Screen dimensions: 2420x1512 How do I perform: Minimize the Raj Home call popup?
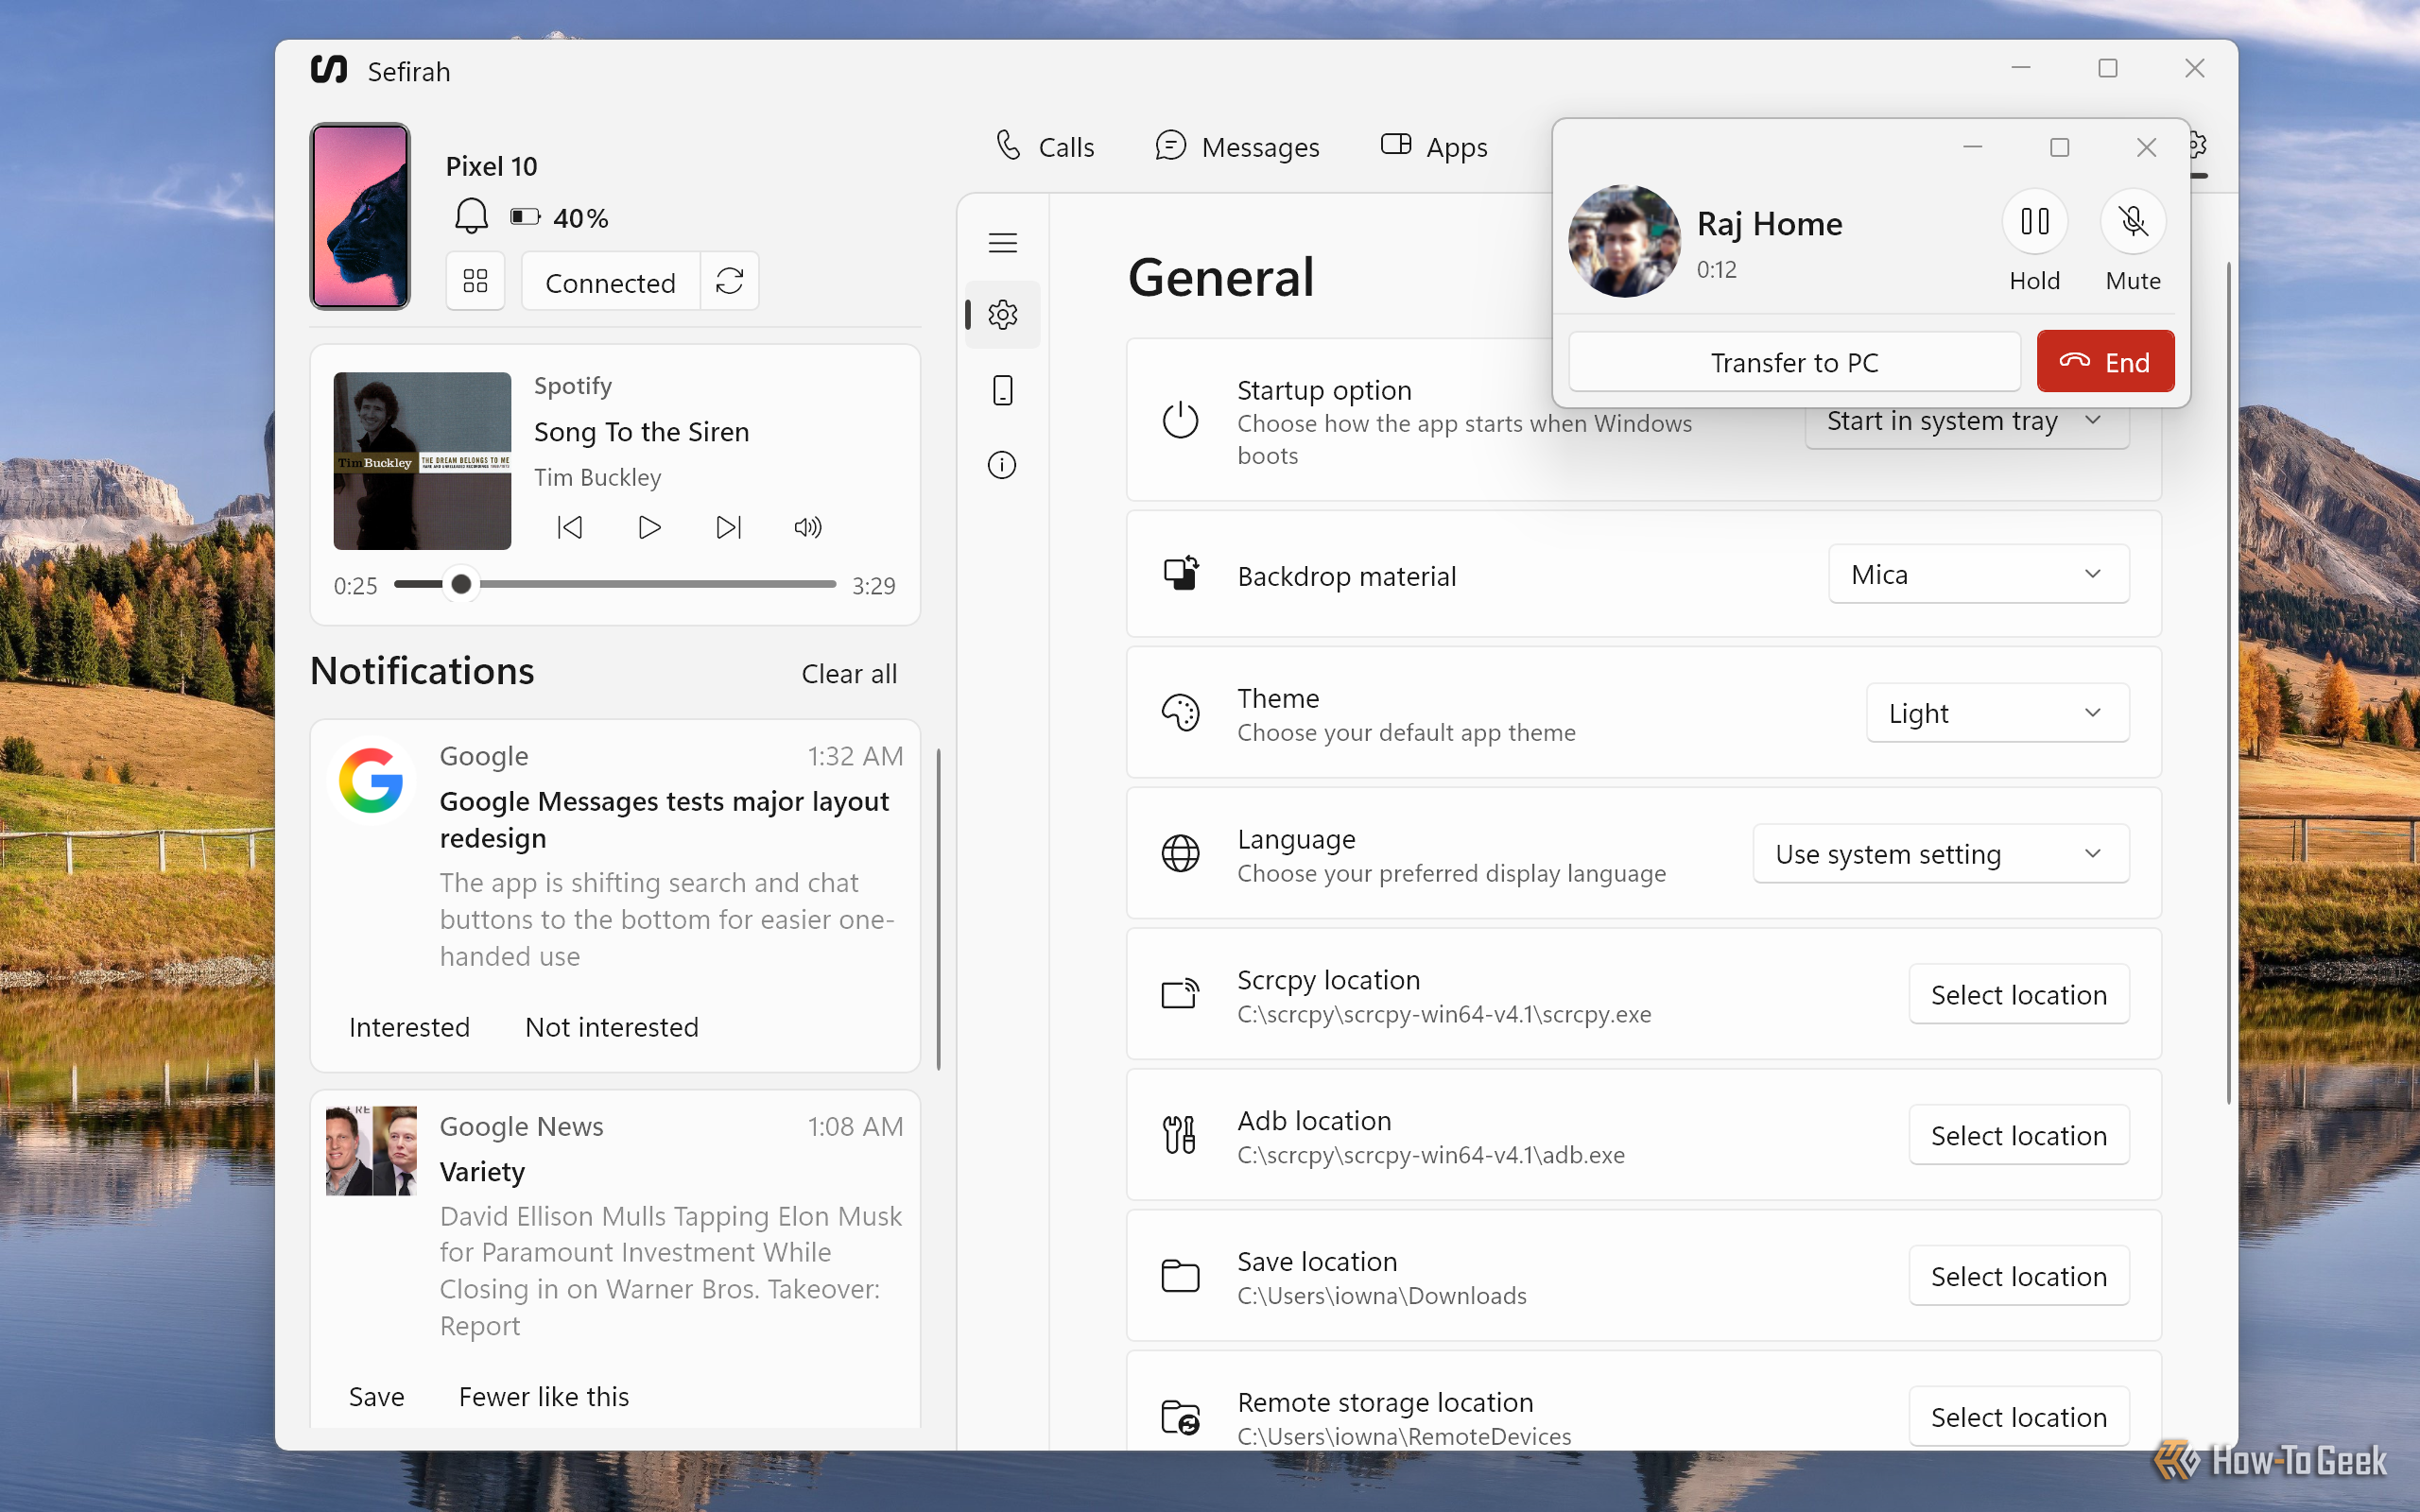(1972, 147)
